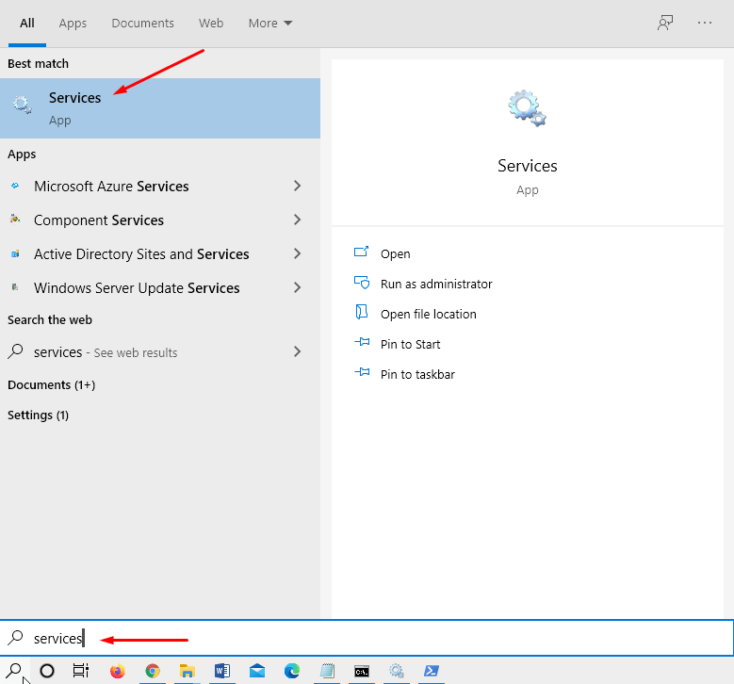Image resolution: width=734 pixels, height=684 pixels.
Task: Expand the services web results arrow
Action: 297,352
